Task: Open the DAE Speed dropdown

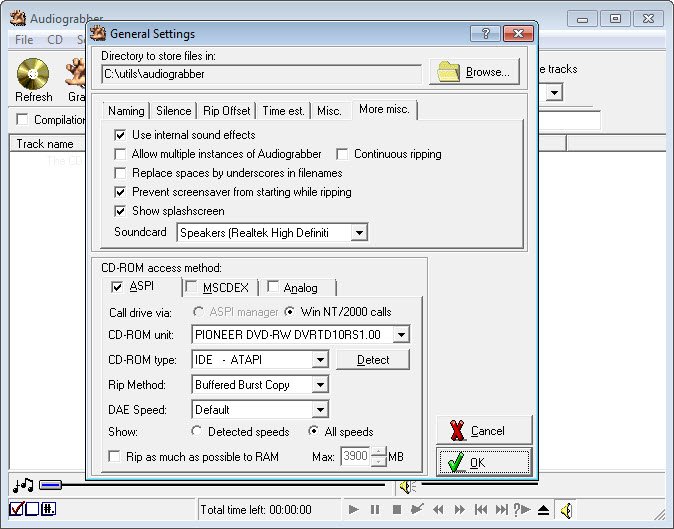Action: [320, 410]
